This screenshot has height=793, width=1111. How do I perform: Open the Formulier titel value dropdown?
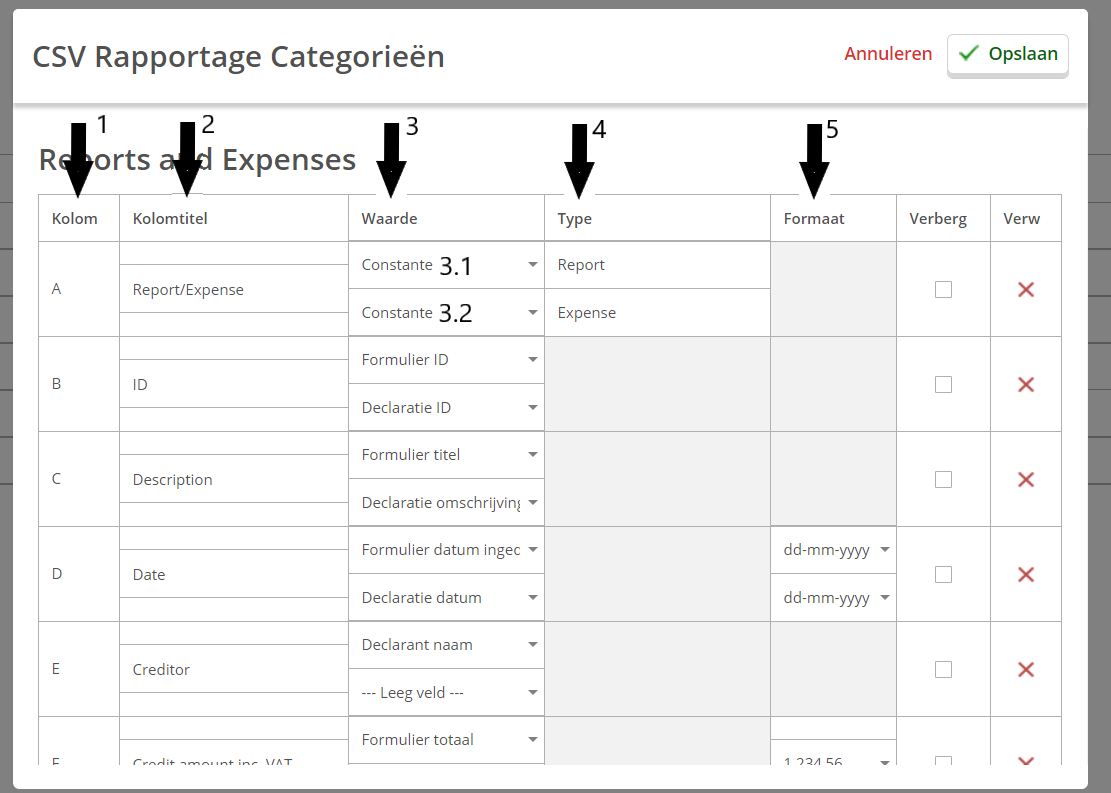point(446,455)
